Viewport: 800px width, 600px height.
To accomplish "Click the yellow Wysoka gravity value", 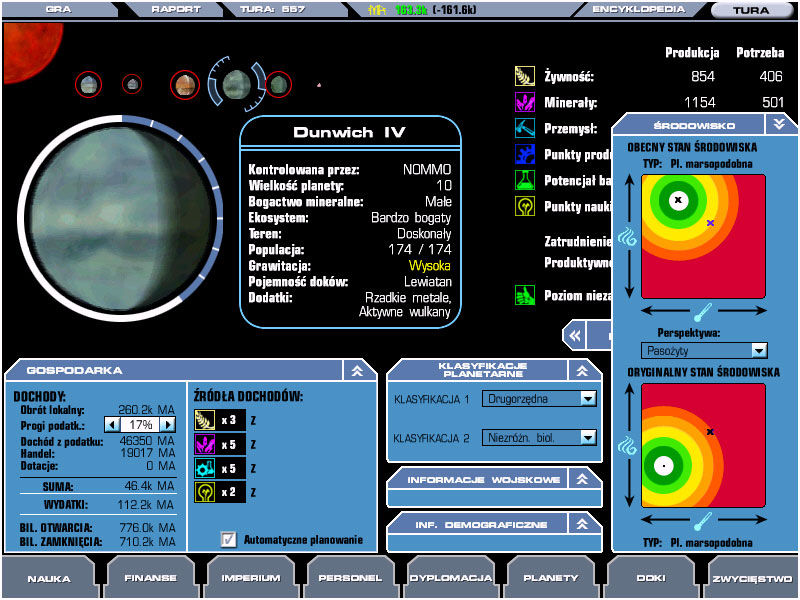I will click(x=430, y=266).
